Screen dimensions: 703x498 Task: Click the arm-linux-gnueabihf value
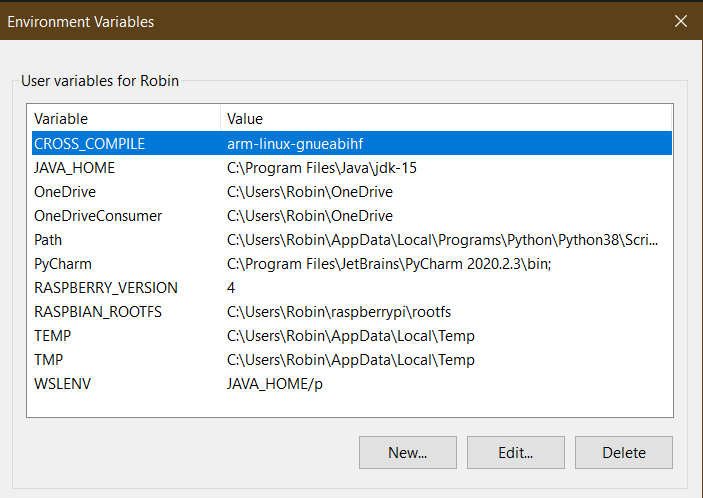(x=295, y=144)
